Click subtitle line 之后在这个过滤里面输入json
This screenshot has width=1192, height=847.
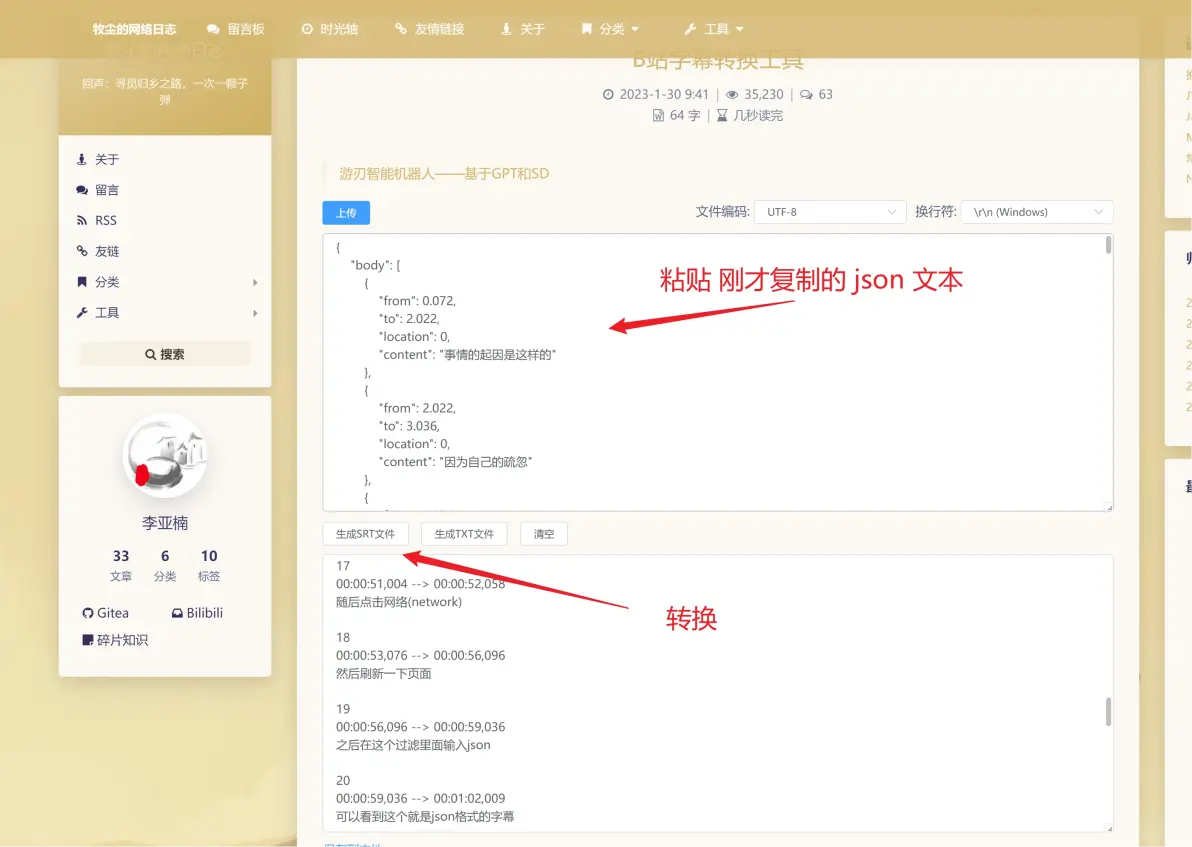(x=414, y=745)
